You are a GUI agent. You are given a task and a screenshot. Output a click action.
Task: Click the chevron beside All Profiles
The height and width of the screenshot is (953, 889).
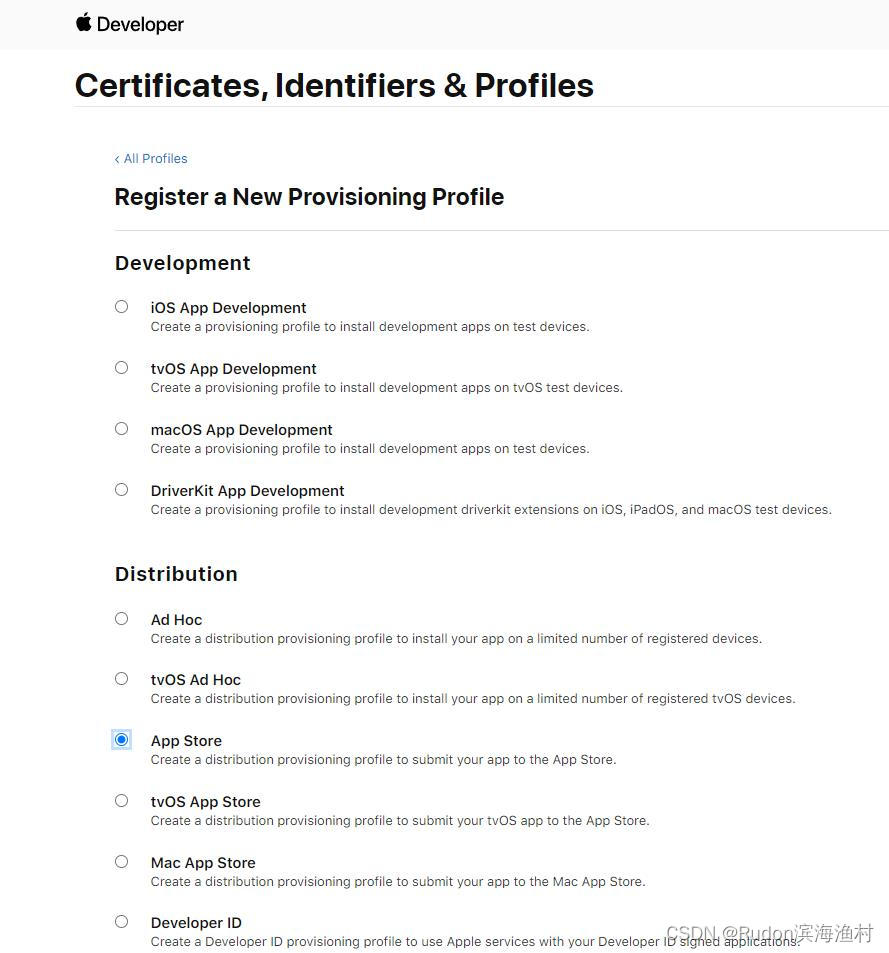click(x=117, y=159)
